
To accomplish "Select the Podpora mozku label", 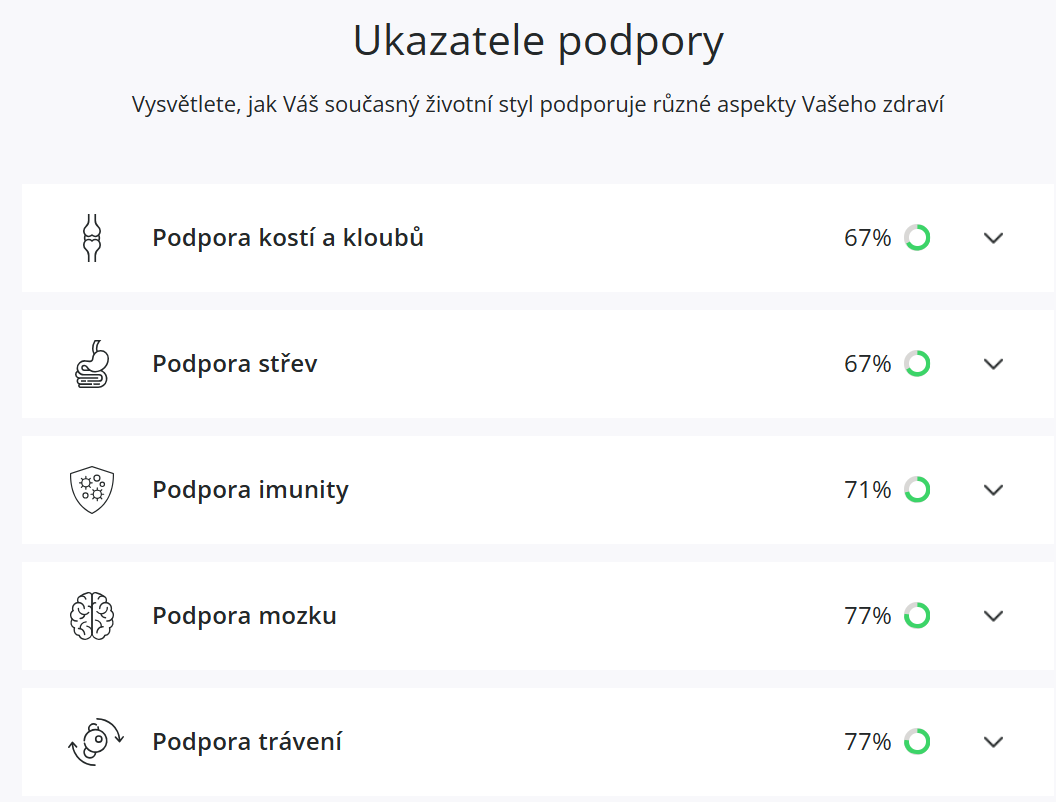I will (244, 616).
